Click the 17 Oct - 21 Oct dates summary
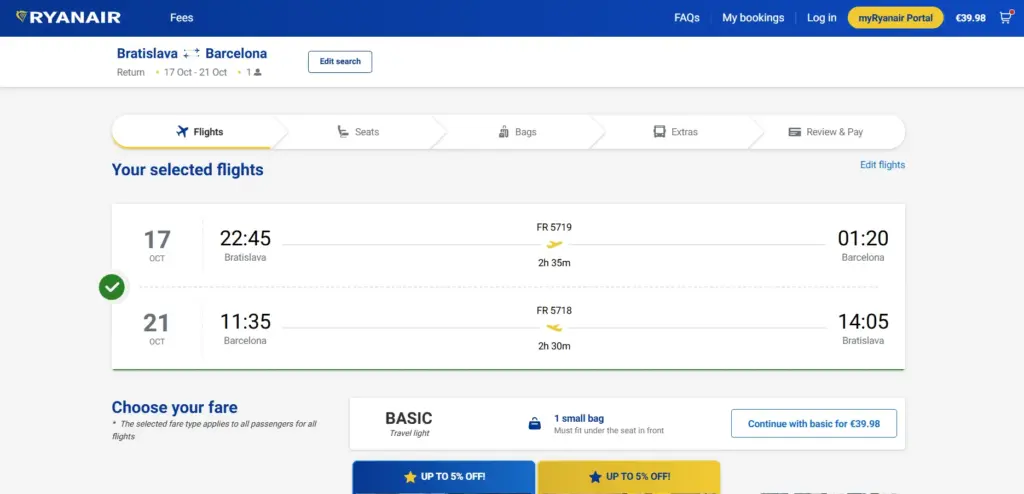 click(x=195, y=73)
